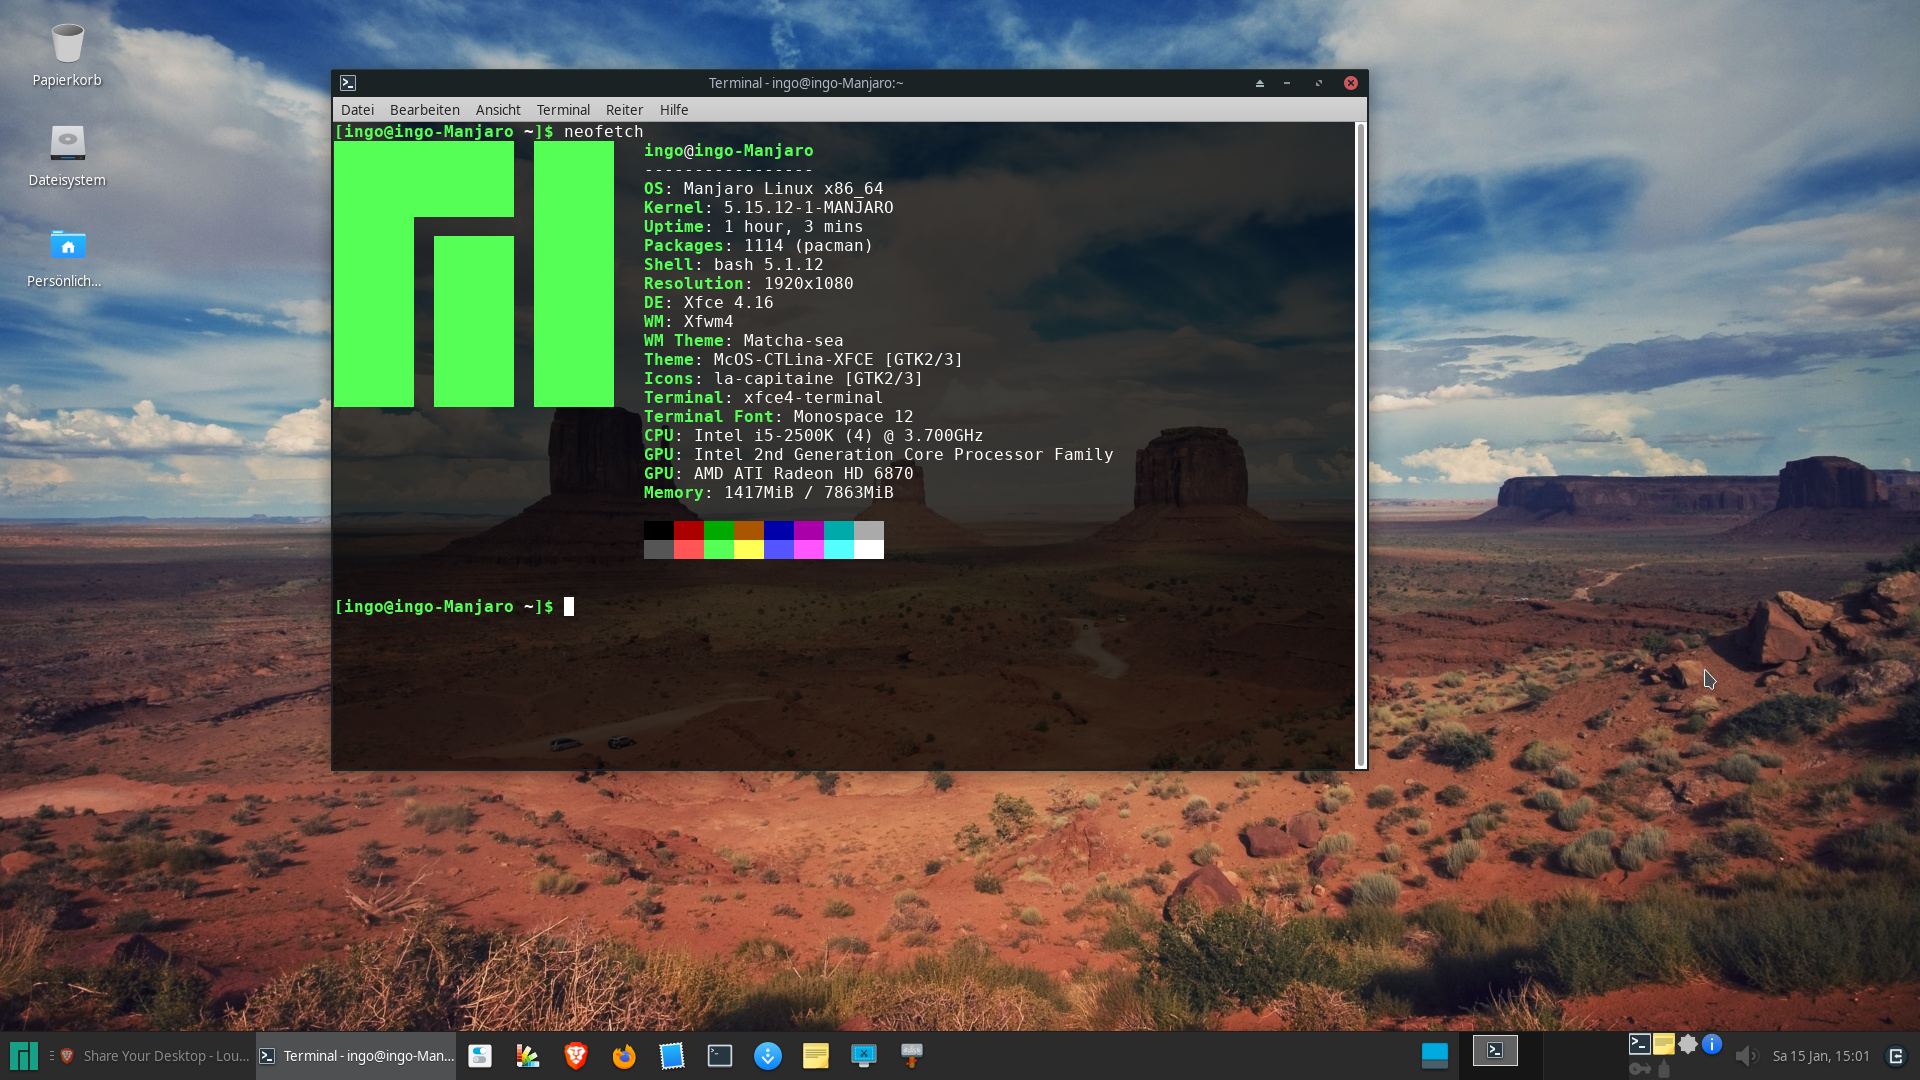
Task: Launch Firefox from the panel
Action: (x=623, y=1056)
